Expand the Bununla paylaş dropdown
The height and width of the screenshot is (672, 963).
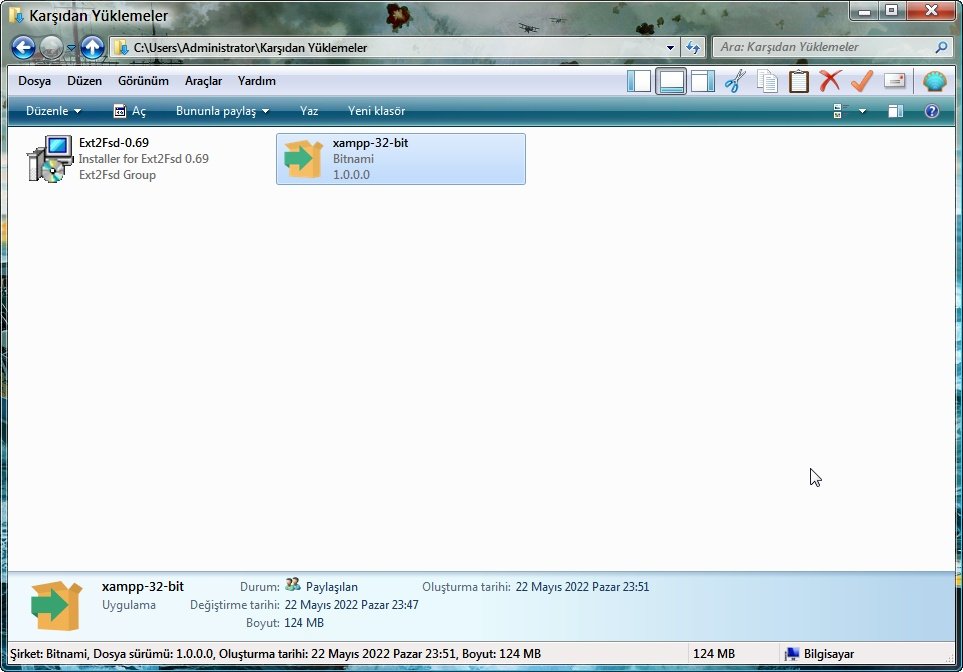tap(222, 111)
